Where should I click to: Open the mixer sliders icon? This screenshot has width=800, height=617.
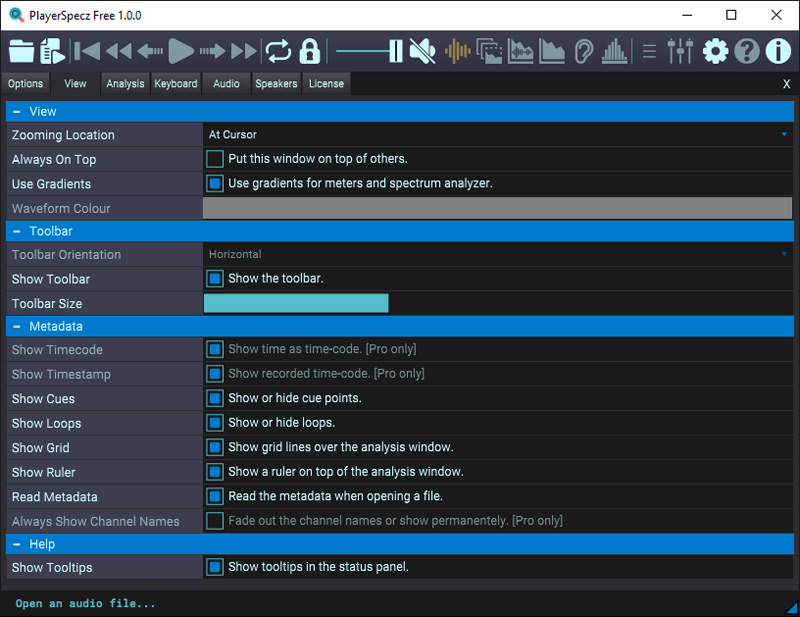pyautogui.click(x=680, y=51)
